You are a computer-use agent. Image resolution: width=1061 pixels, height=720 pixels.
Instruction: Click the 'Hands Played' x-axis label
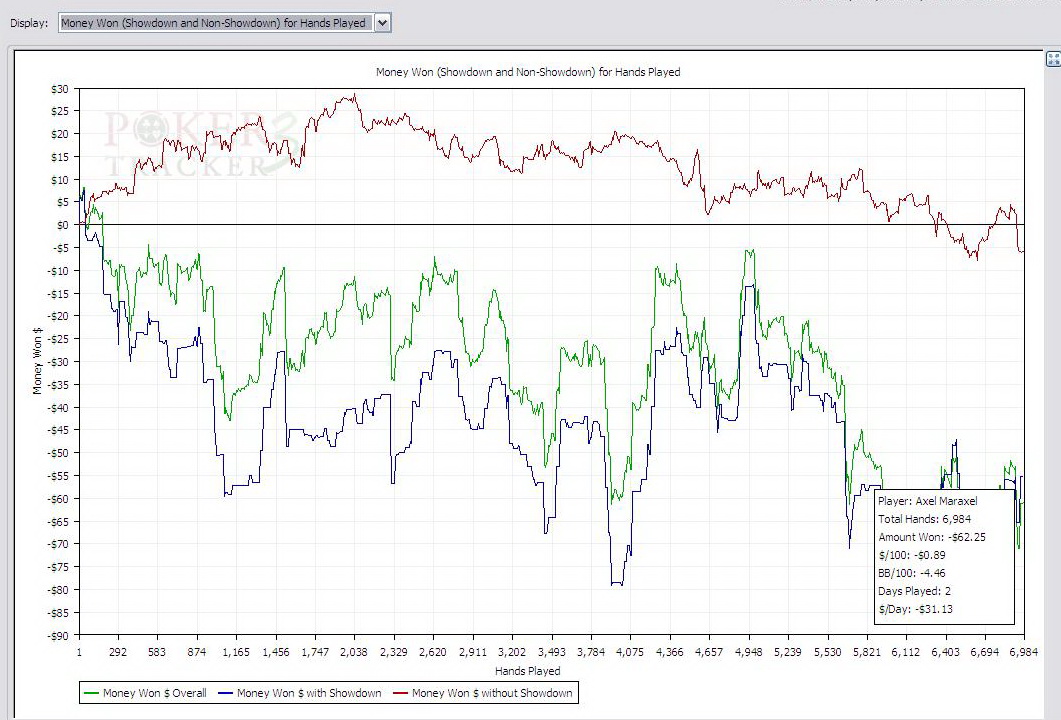pyautogui.click(x=528, y=671)
